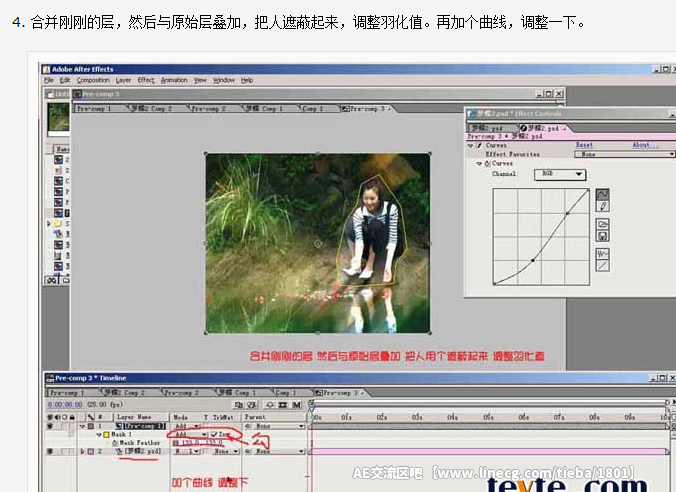Open the Mask 1 mode Add dropdown

point(191,435)
